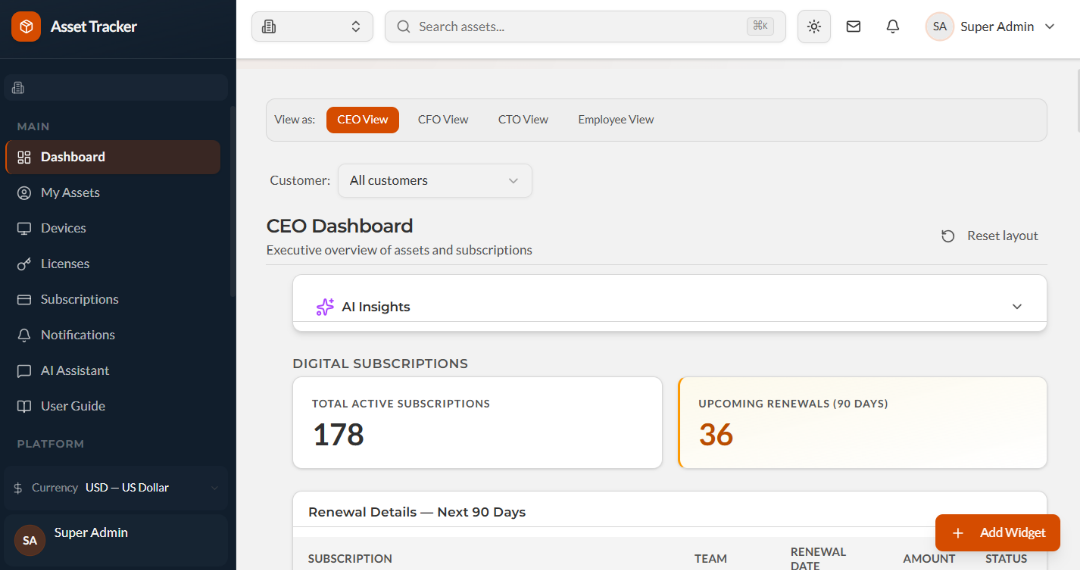
Task: Toggle the light/dark theme sun icon
Action: click(x=813, y=27)
